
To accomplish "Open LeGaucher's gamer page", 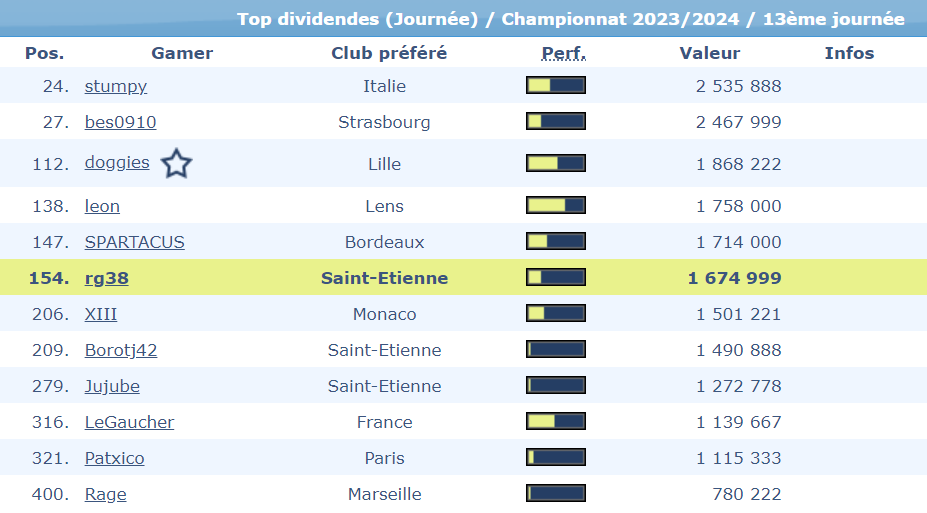I will tap(129, 422).
